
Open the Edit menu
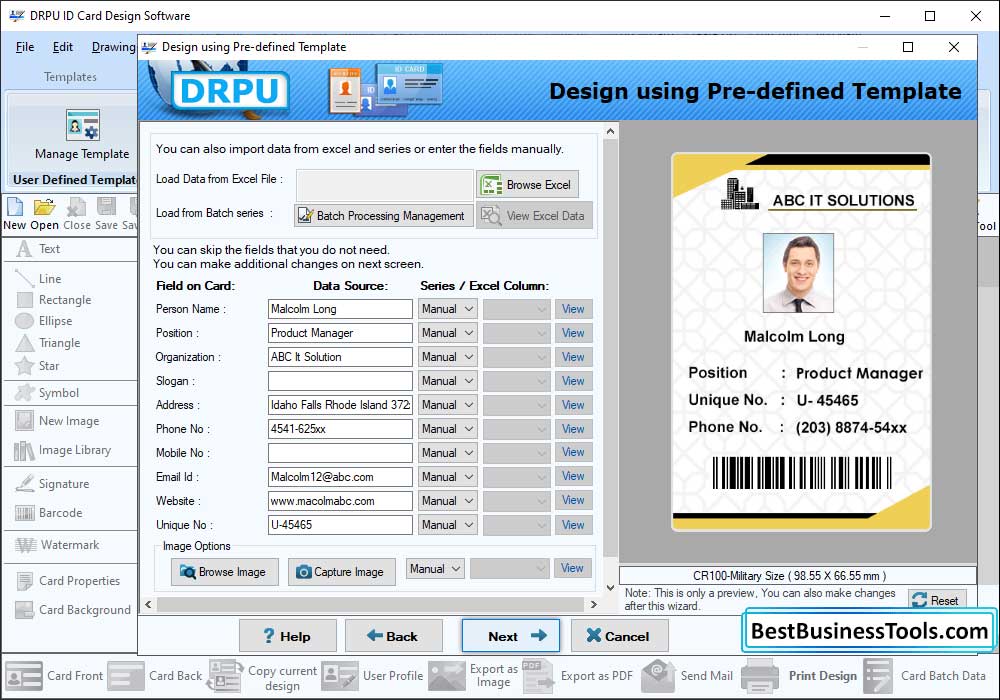coord(62,47)
